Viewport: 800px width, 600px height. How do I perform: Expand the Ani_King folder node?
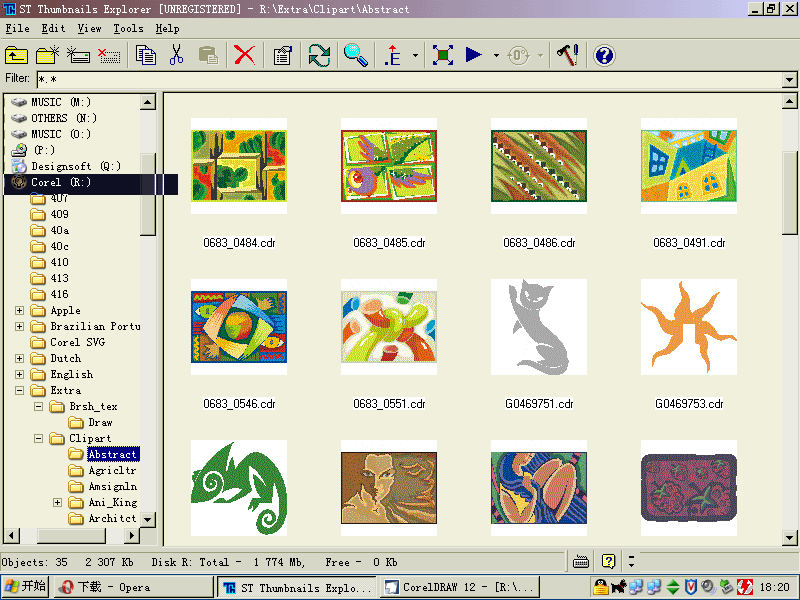pos(57,503)
